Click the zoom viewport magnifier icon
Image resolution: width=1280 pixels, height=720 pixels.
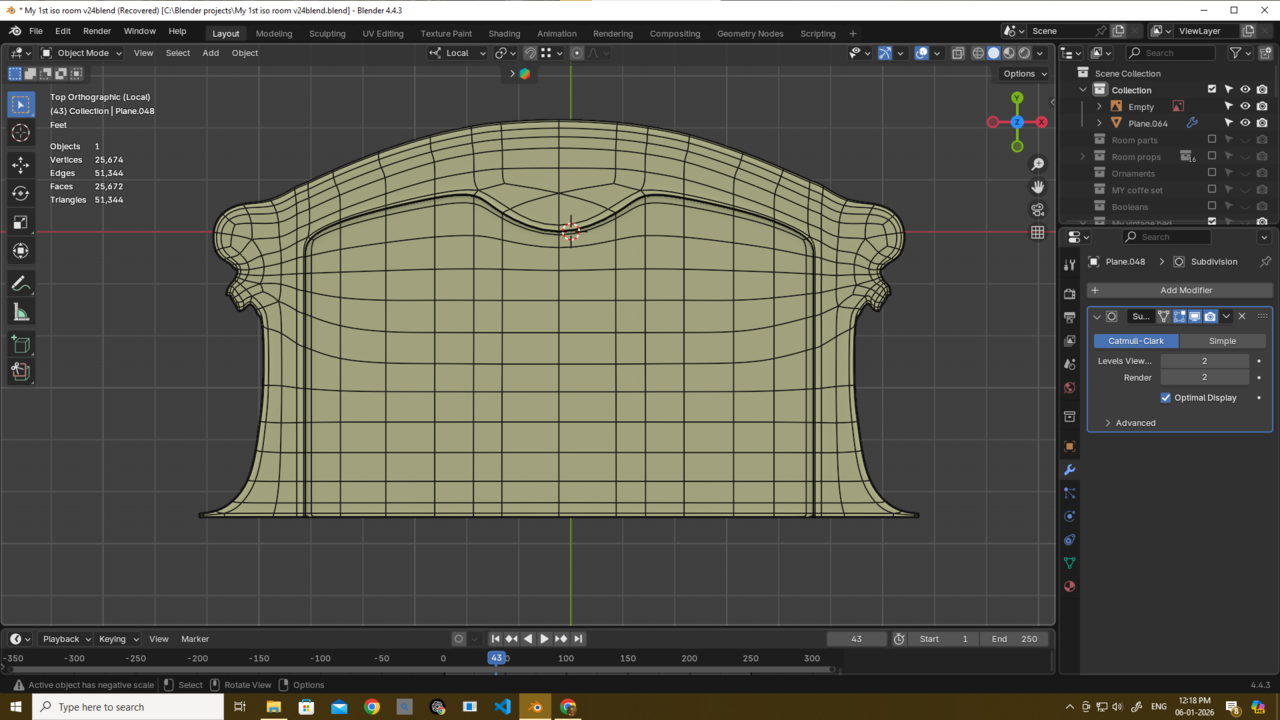pyautogui.click(x=1038, y=164)
